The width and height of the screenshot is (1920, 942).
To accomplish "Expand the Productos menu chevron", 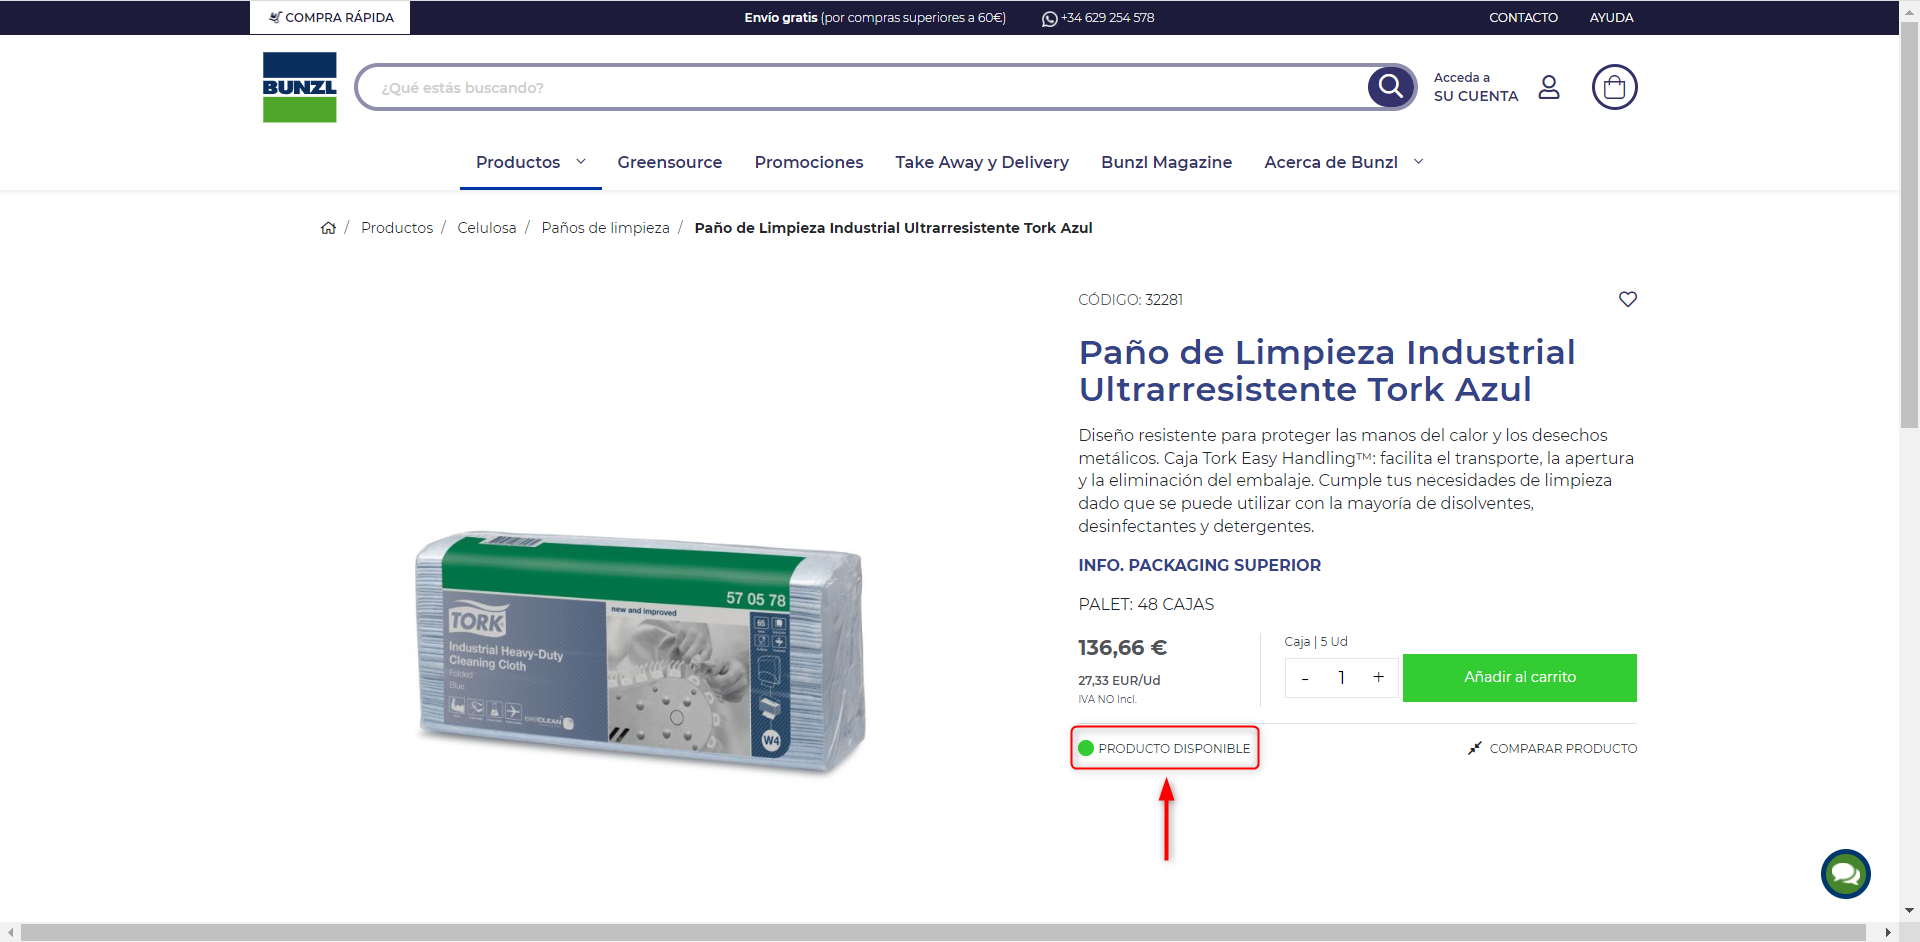I will coord(581,161).
